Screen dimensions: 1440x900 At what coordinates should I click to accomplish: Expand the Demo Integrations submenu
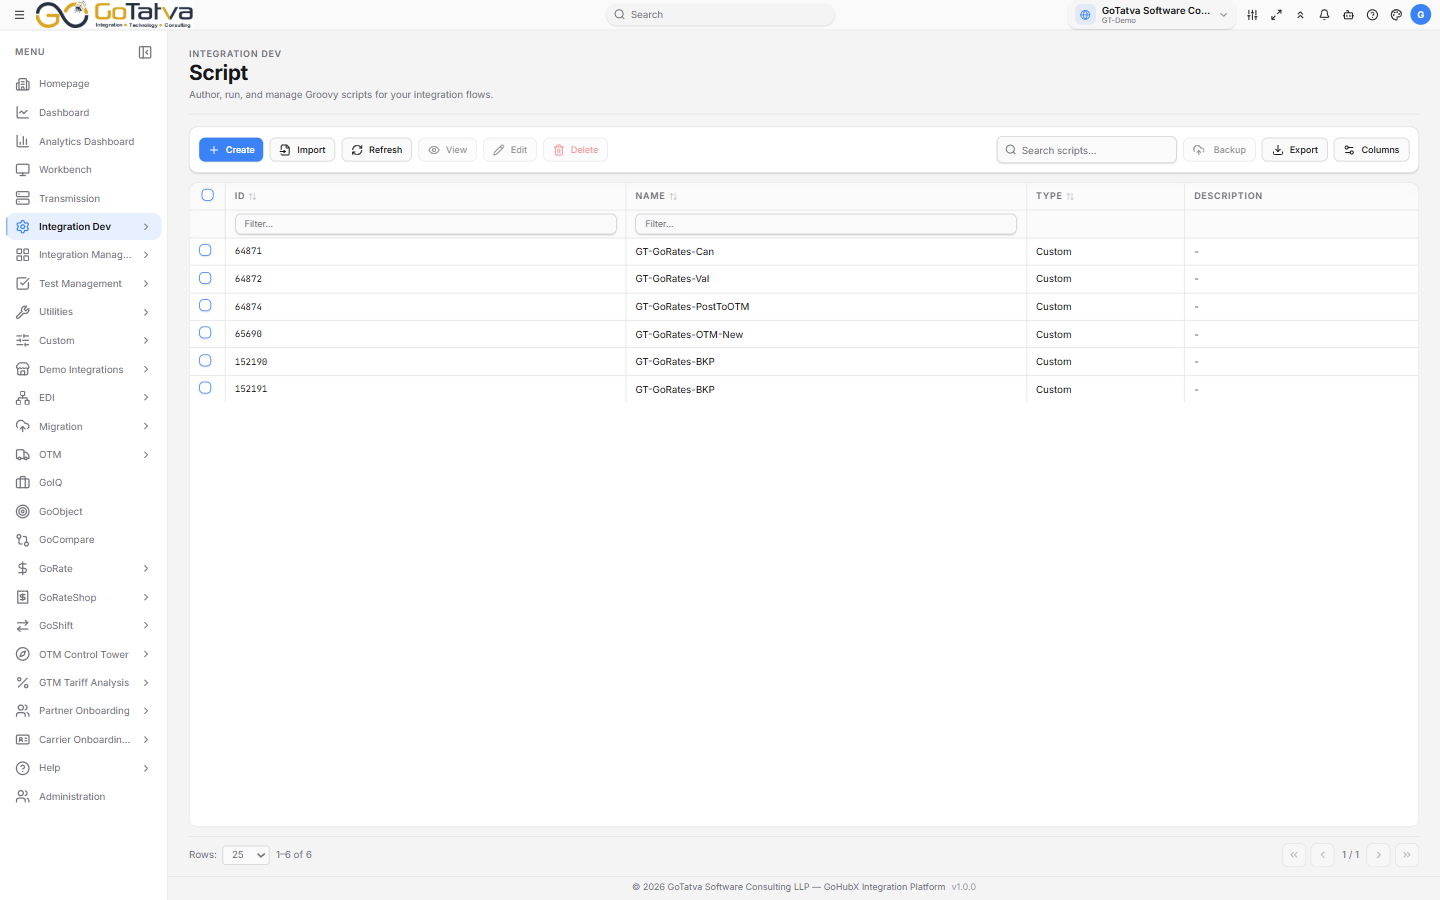[84, 370]
